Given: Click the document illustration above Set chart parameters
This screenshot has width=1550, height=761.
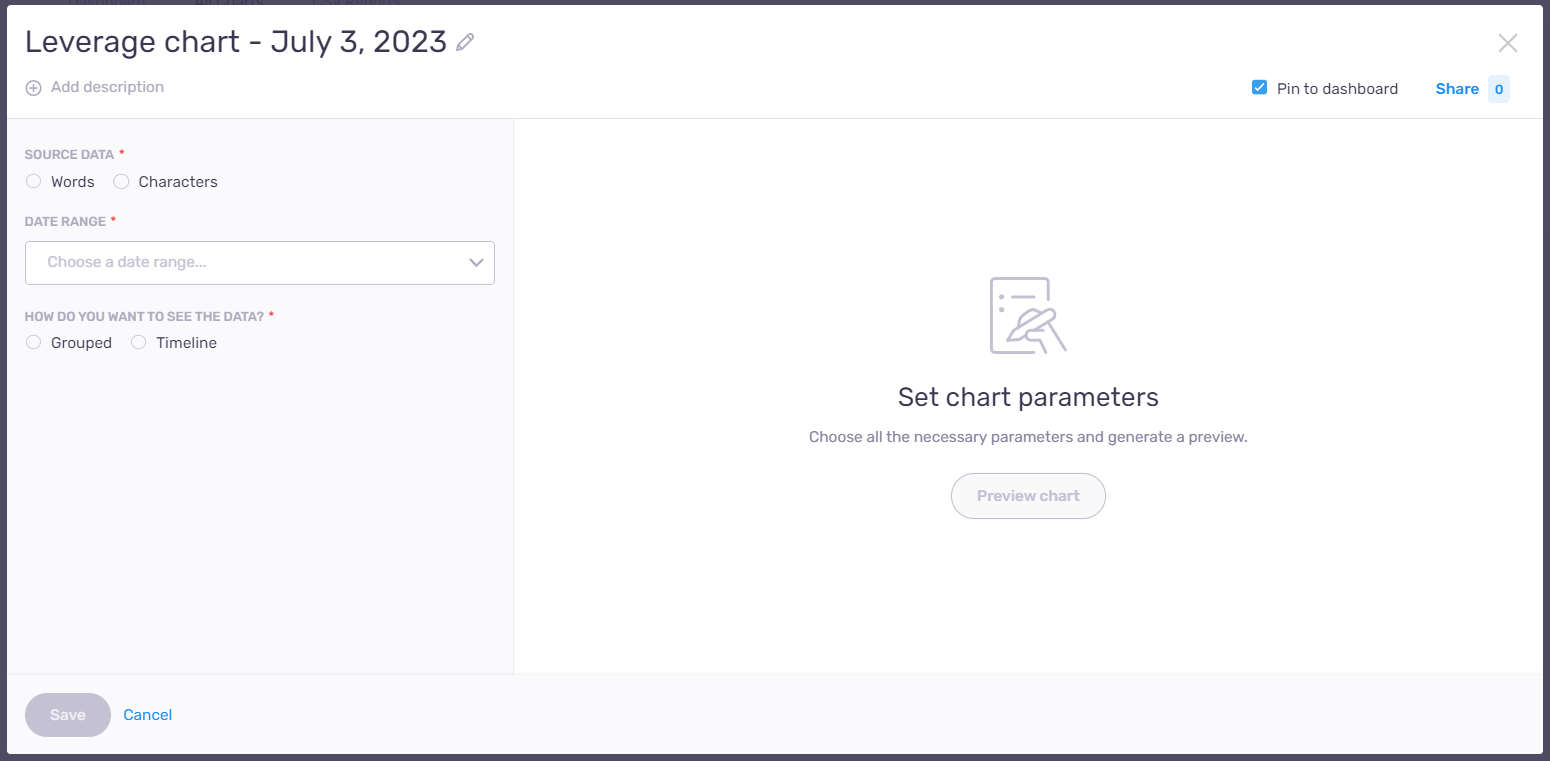Looking at the screenshot, I should click(1028, 315).
